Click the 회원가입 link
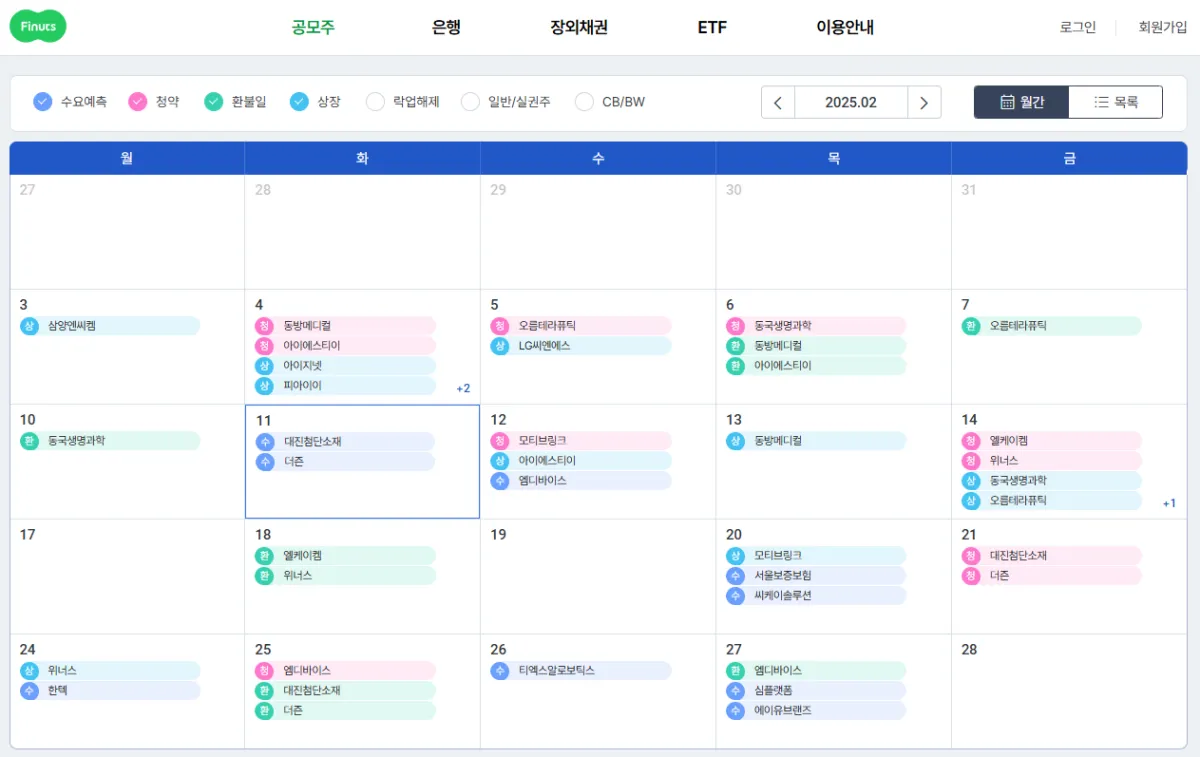Screen dimensions: 1200x757 1163,27
